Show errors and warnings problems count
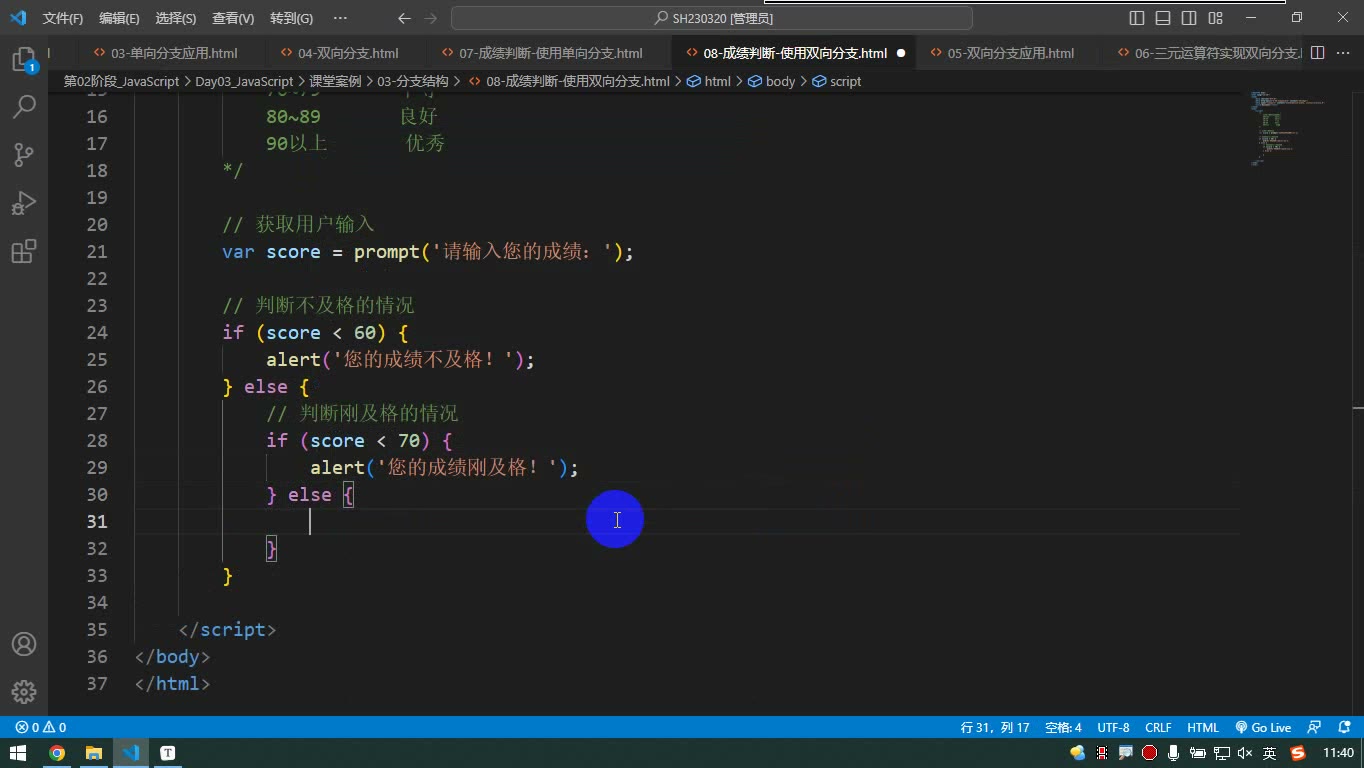Viewport: 1364px width, 768px height. [x=41, y=727]
